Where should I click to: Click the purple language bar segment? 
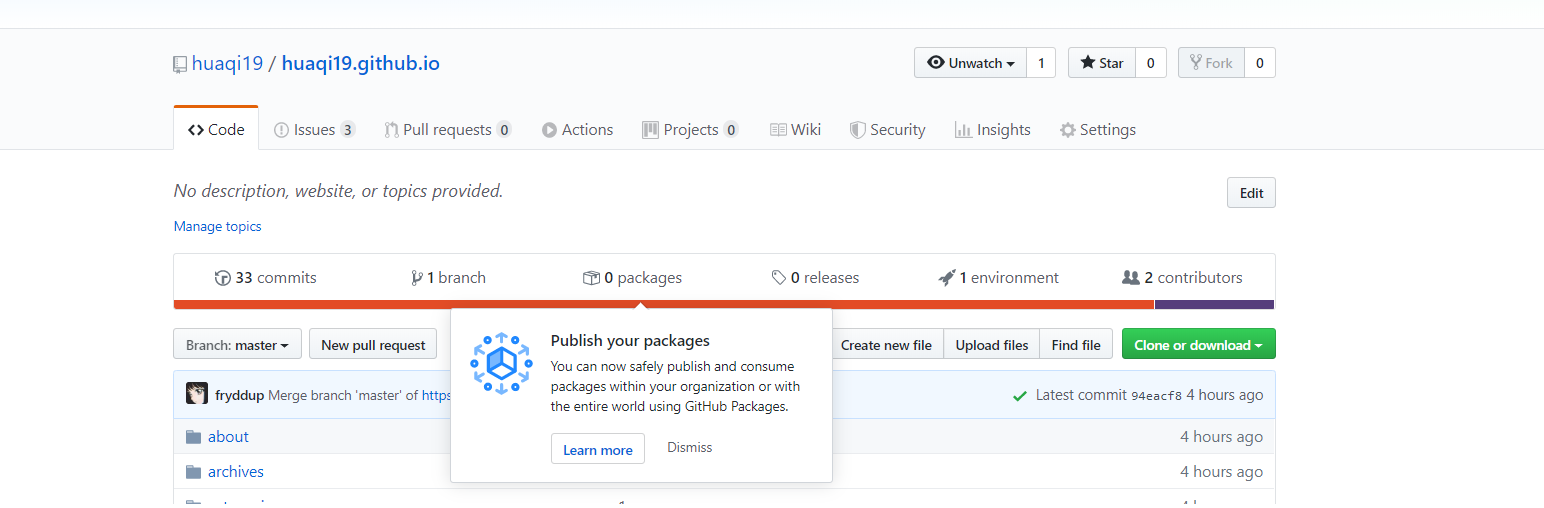pyautogui.click(x=1214, y=304)
